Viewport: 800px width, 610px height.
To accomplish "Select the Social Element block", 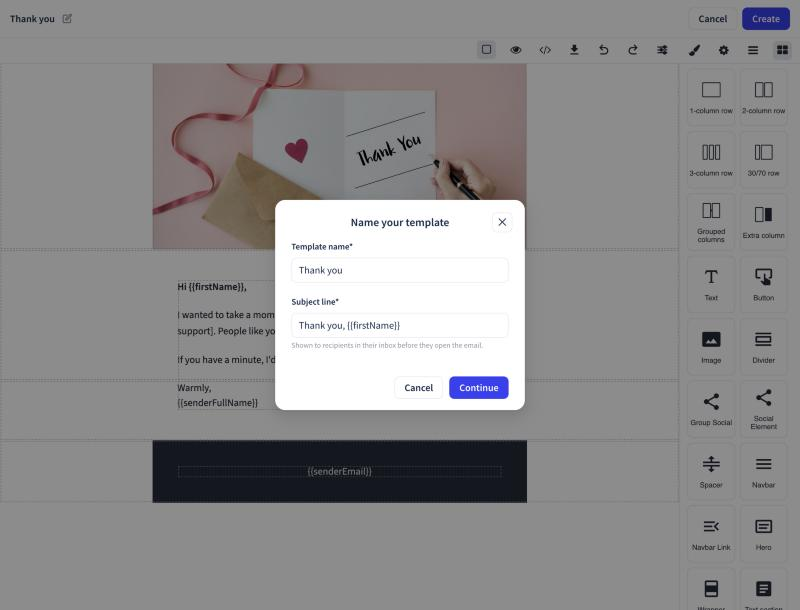I will 763,409.
